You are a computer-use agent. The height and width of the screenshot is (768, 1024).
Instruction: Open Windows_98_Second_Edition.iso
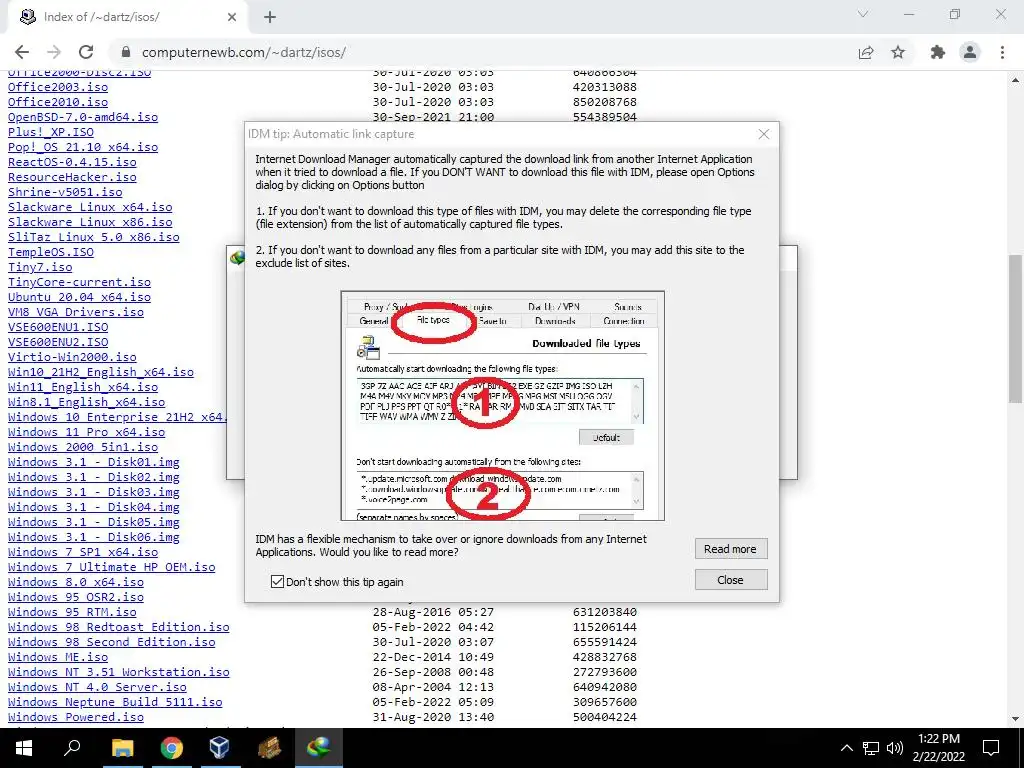(112, 643)
